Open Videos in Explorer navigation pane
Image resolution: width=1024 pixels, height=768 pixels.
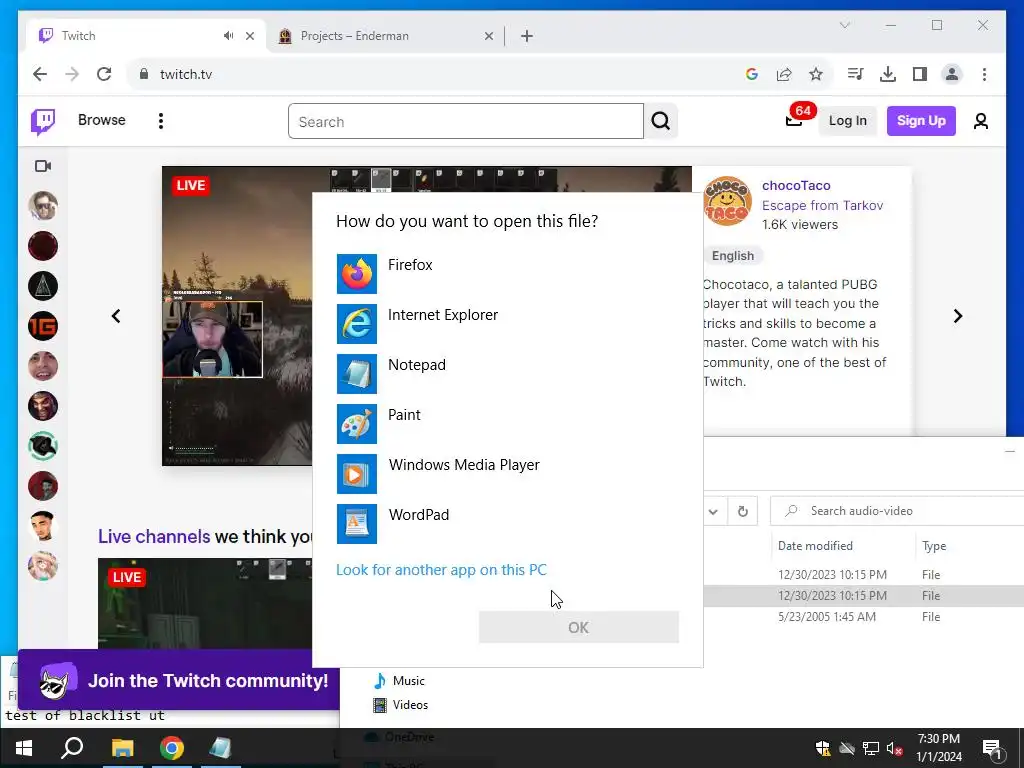(400, 705)
